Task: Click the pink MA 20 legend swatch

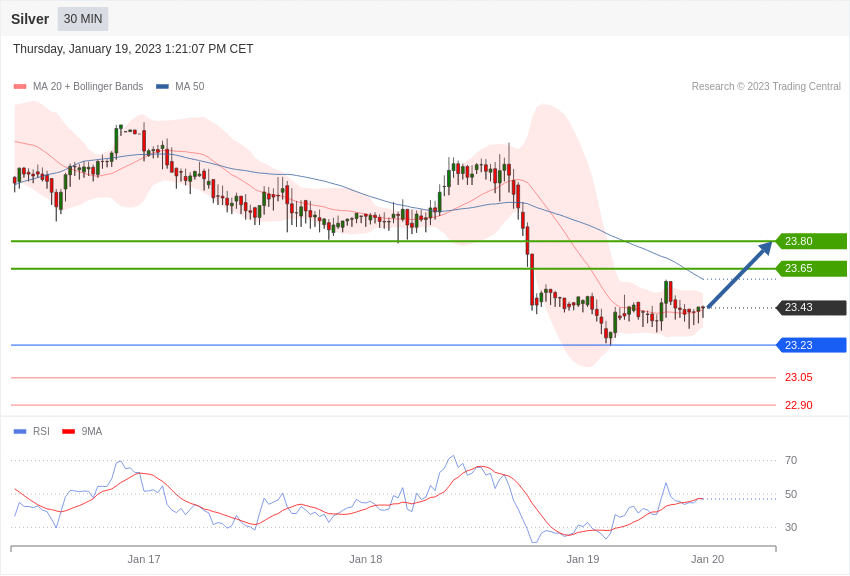Action: 20,86
